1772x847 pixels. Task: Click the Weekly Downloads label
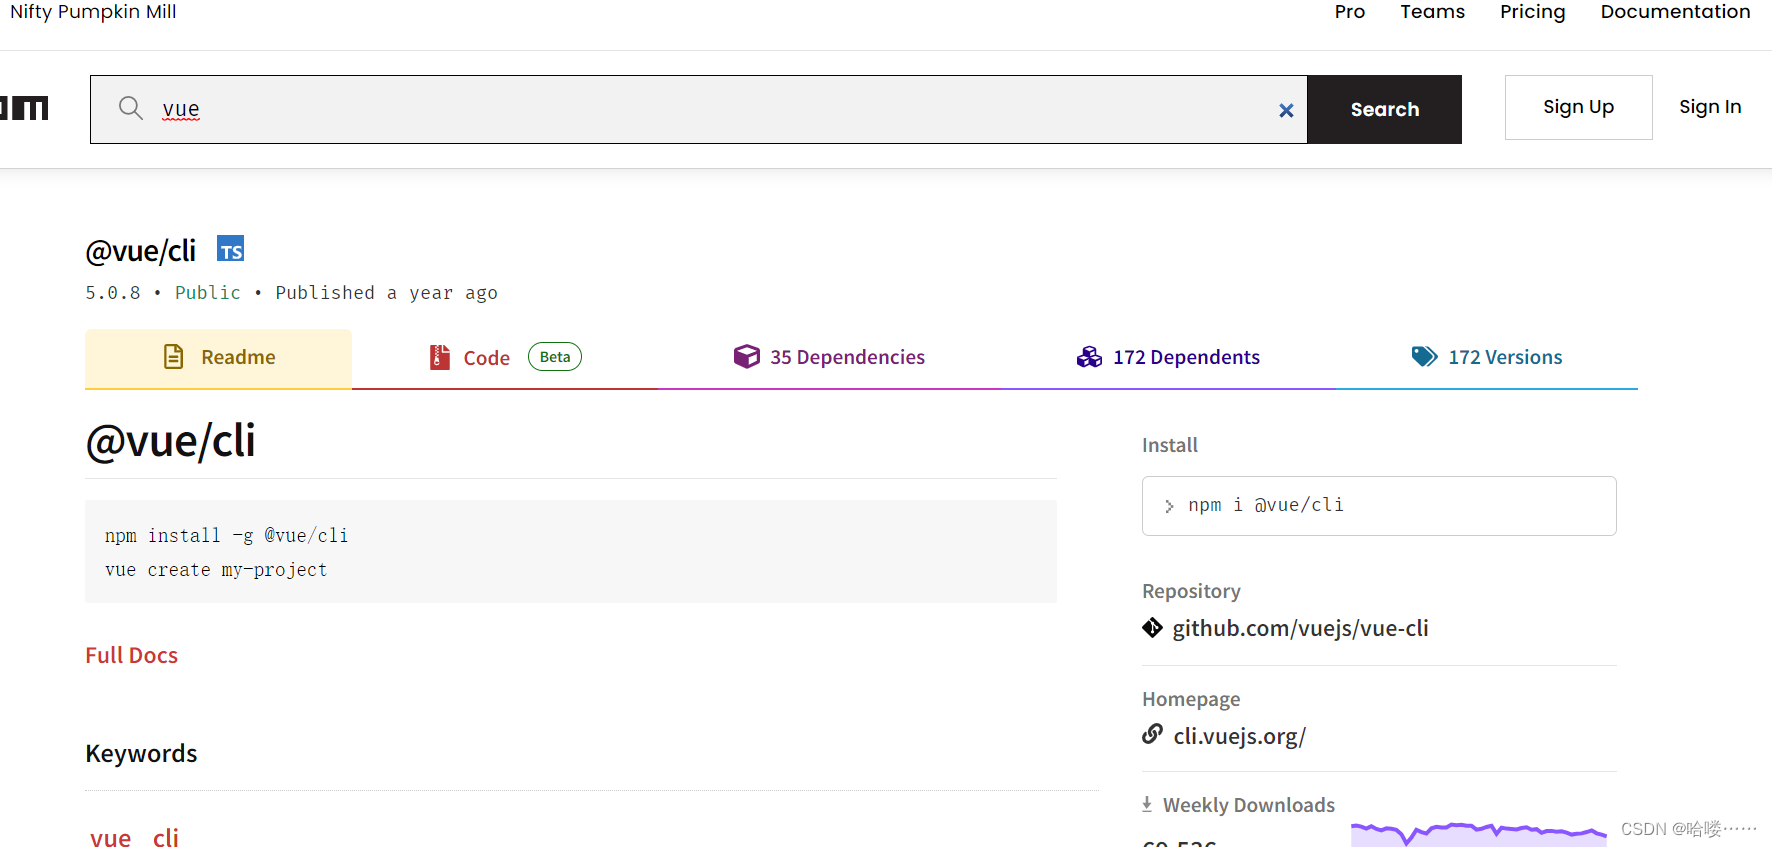[x=1249, y=805]
